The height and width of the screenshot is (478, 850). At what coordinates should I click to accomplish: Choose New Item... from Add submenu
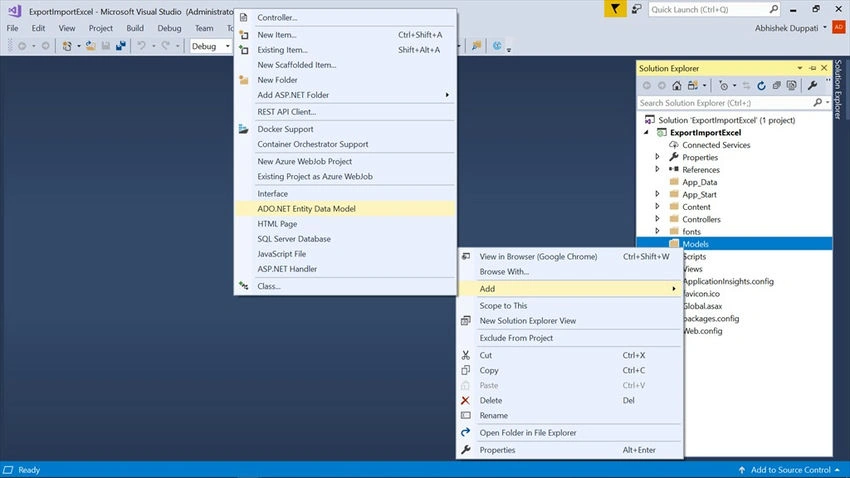345,35
